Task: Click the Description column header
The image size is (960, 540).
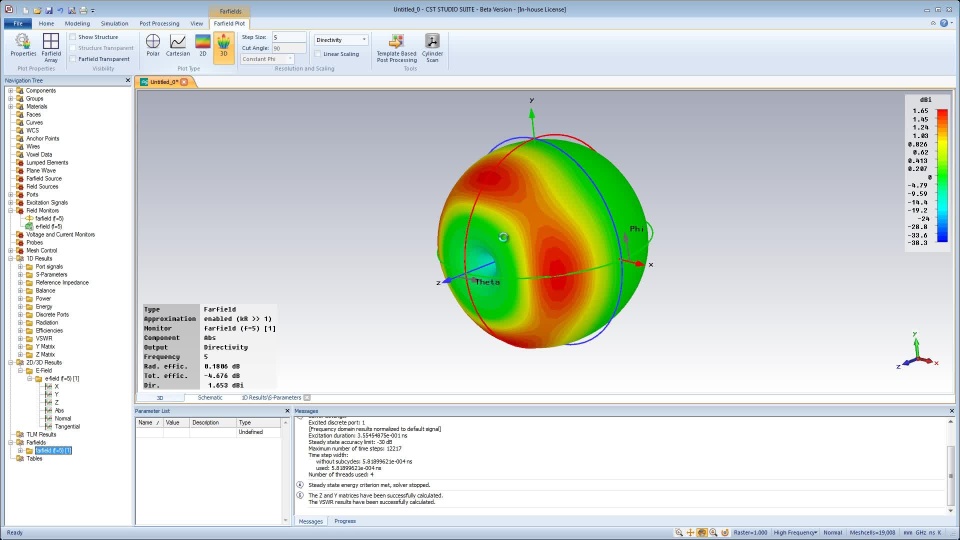Action: point(212,422)
